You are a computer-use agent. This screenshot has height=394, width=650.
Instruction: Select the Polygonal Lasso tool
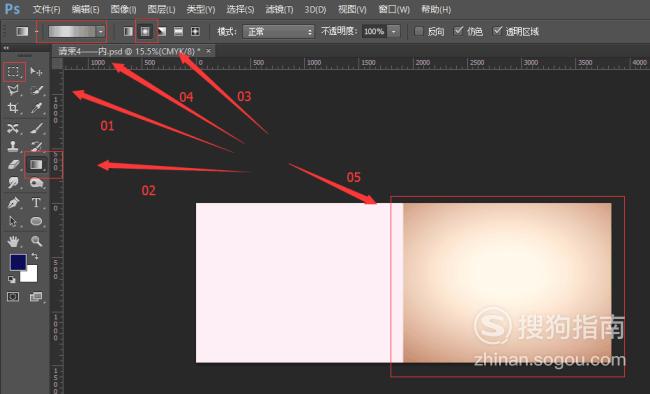pyautogui.click(x=13, y=90)
